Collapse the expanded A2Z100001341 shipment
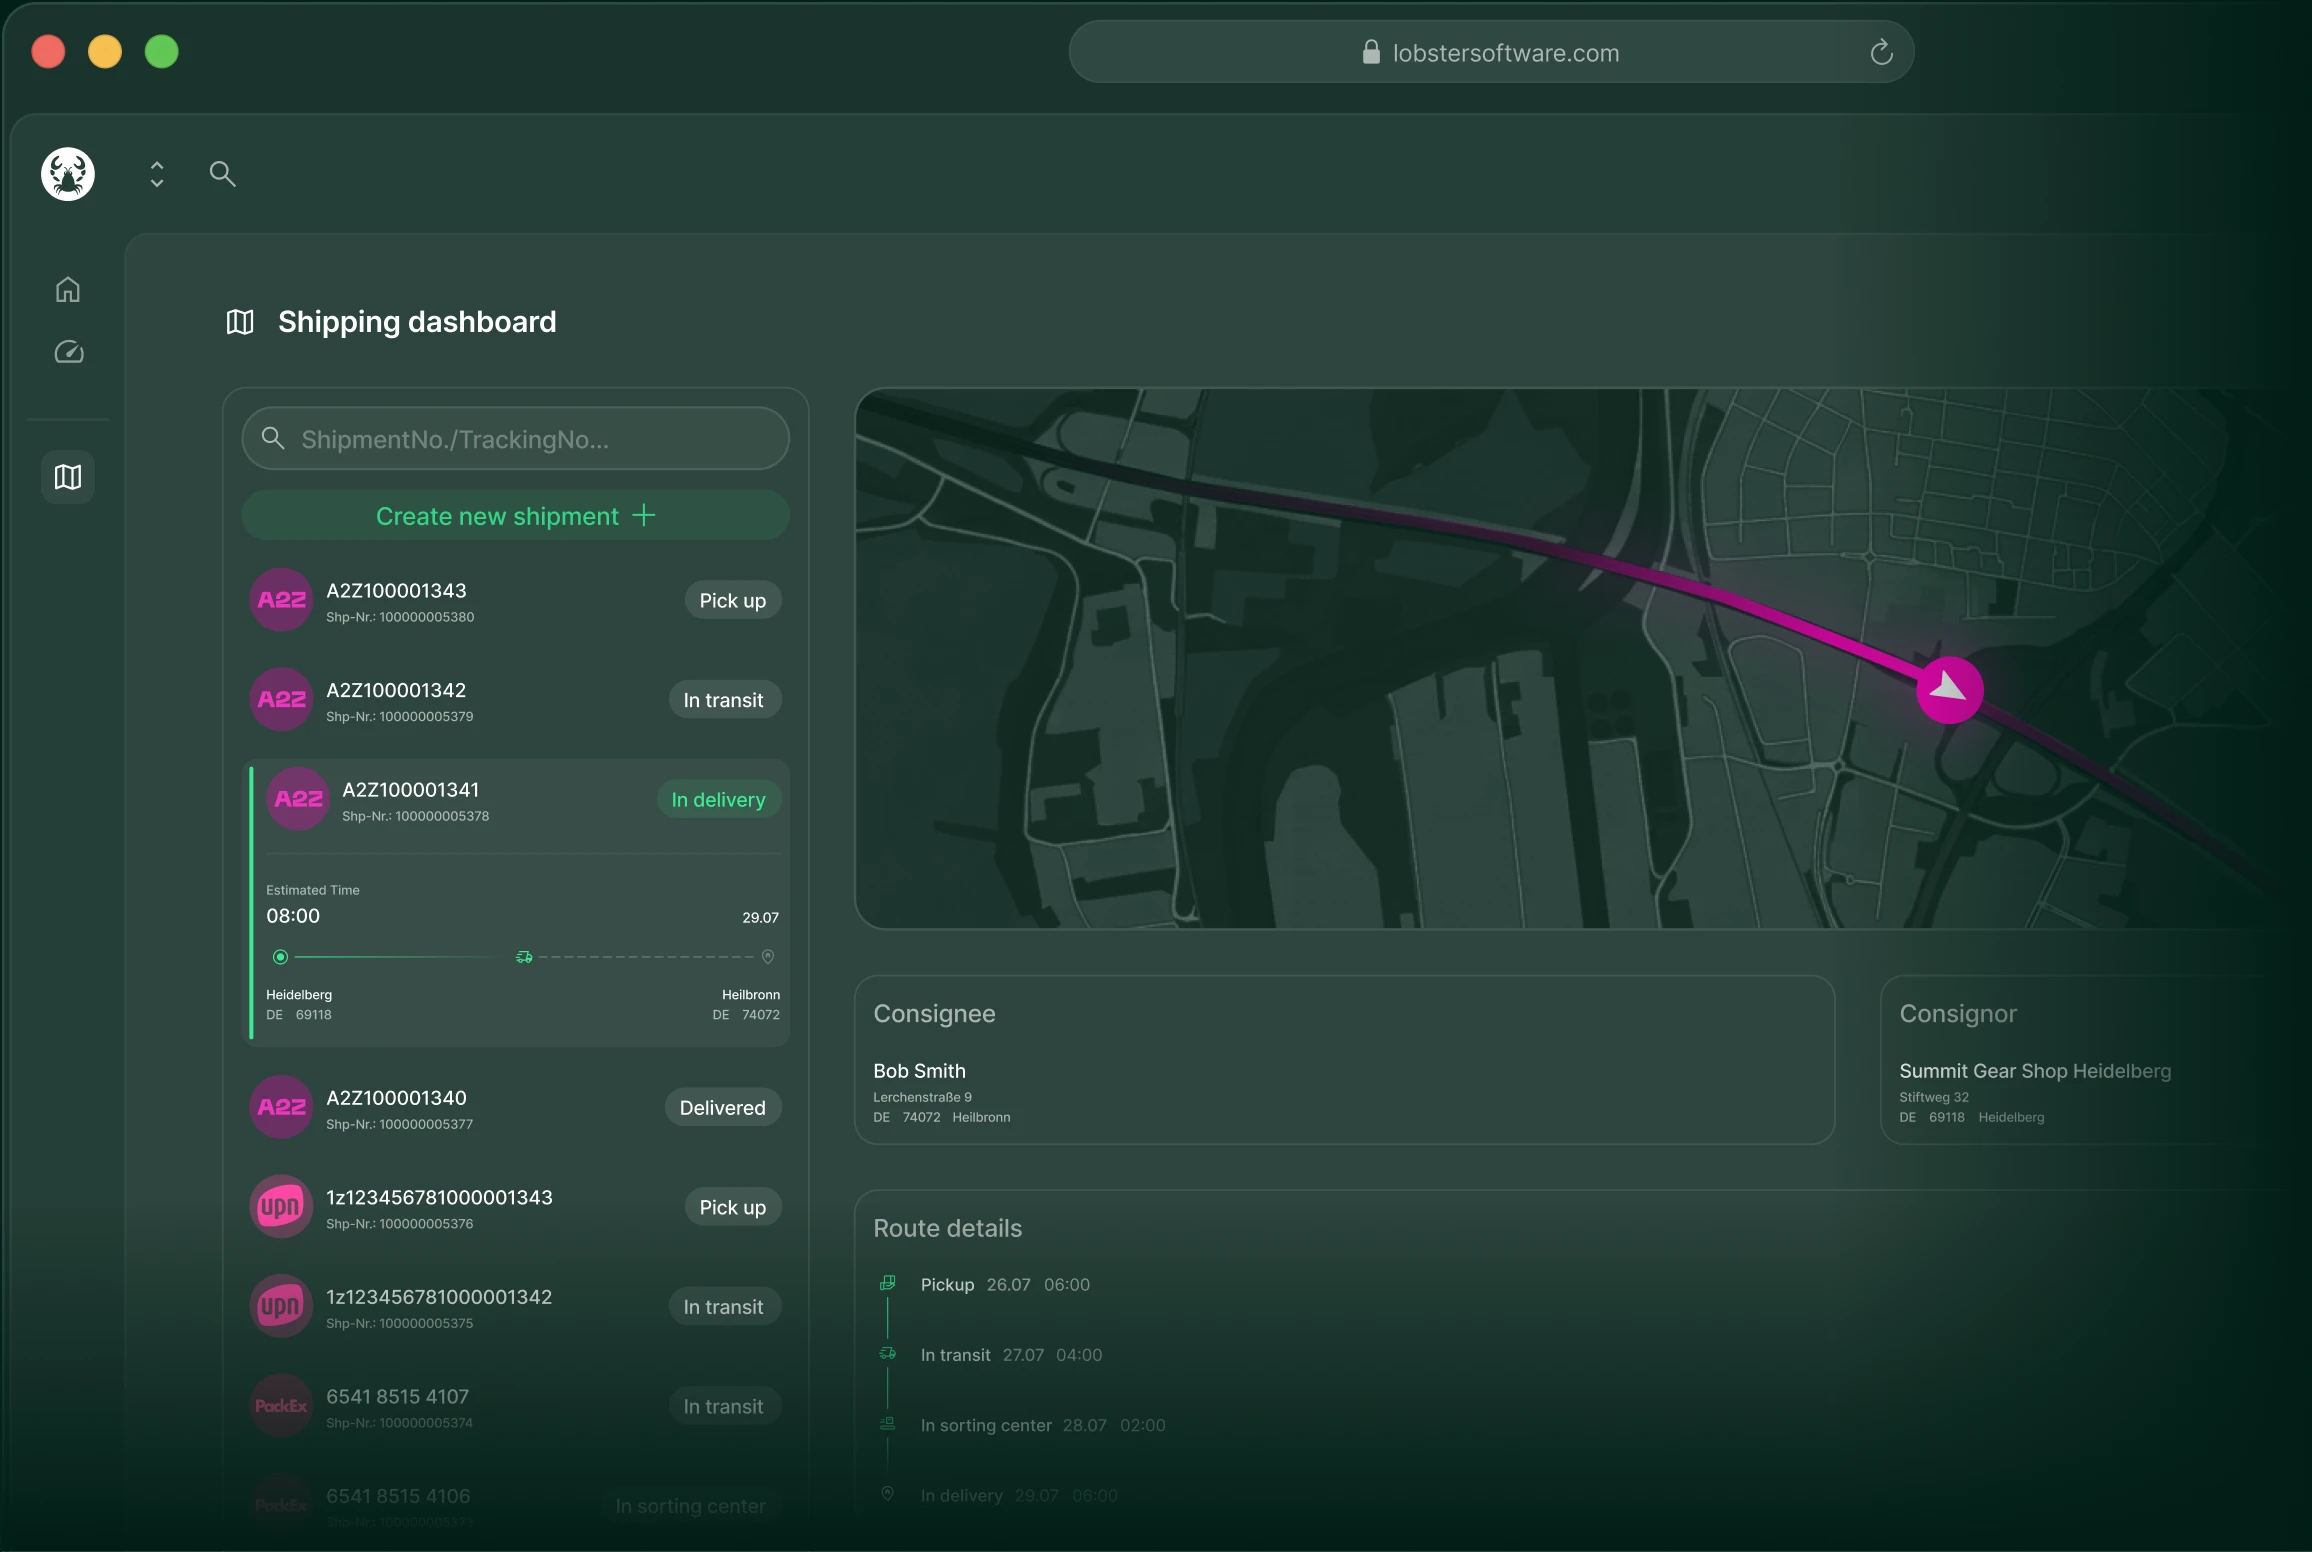The height and width of the screenshot is (1552, 2312). pos(516,799)
